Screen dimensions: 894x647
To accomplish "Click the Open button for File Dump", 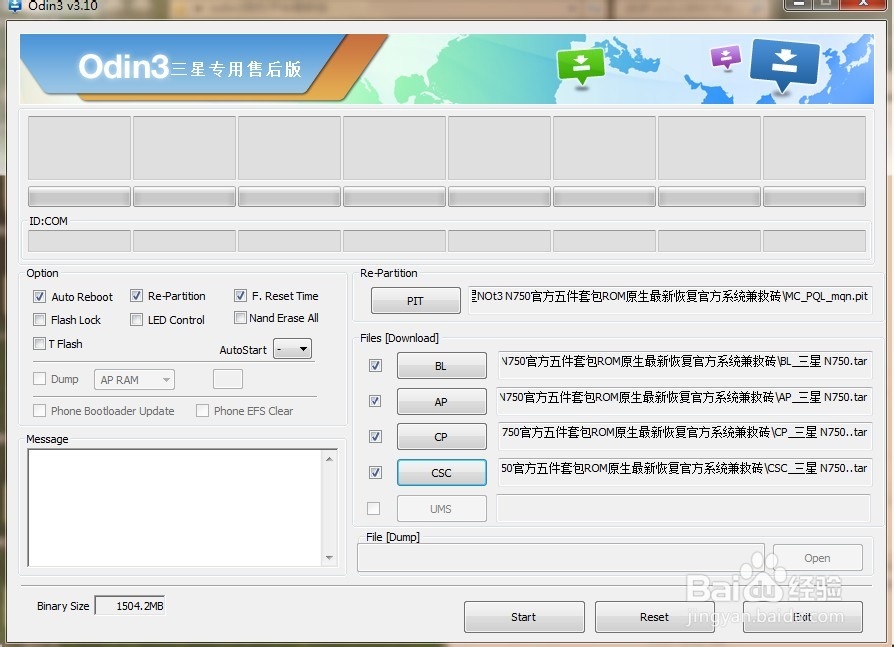I will (x=818, y=558).
